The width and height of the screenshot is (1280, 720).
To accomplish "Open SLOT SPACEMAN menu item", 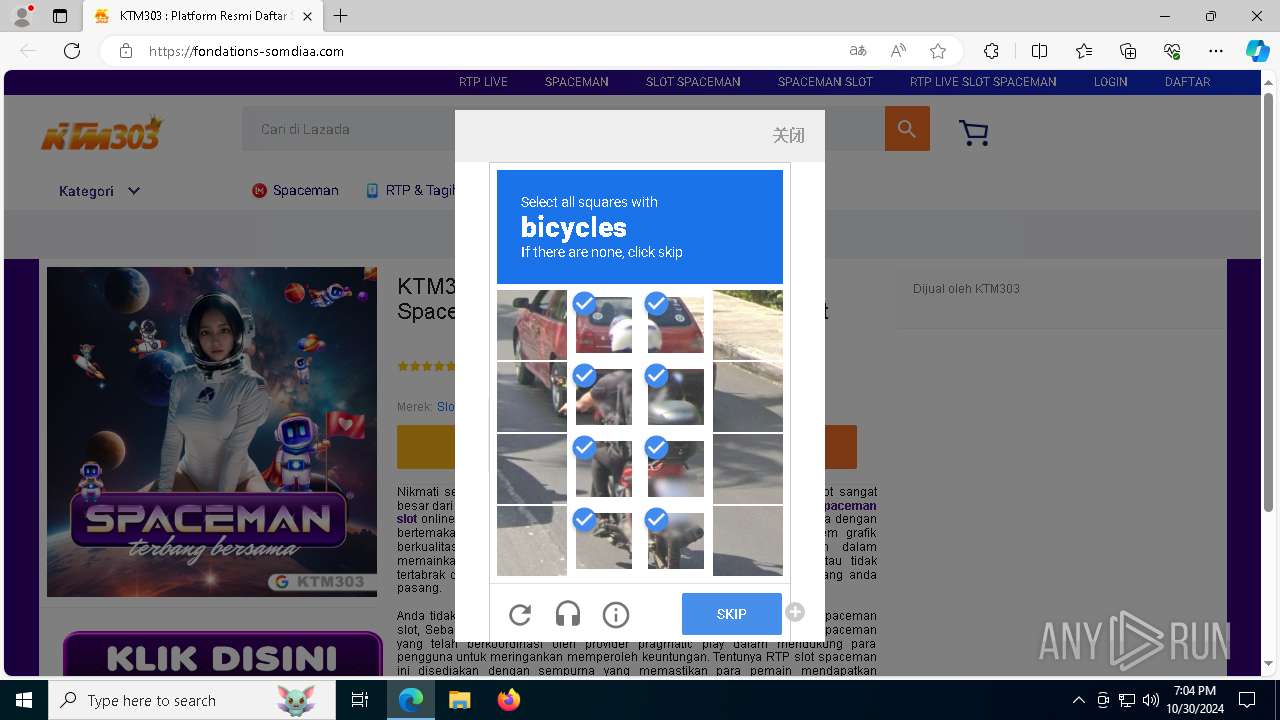I will point(693,82).
